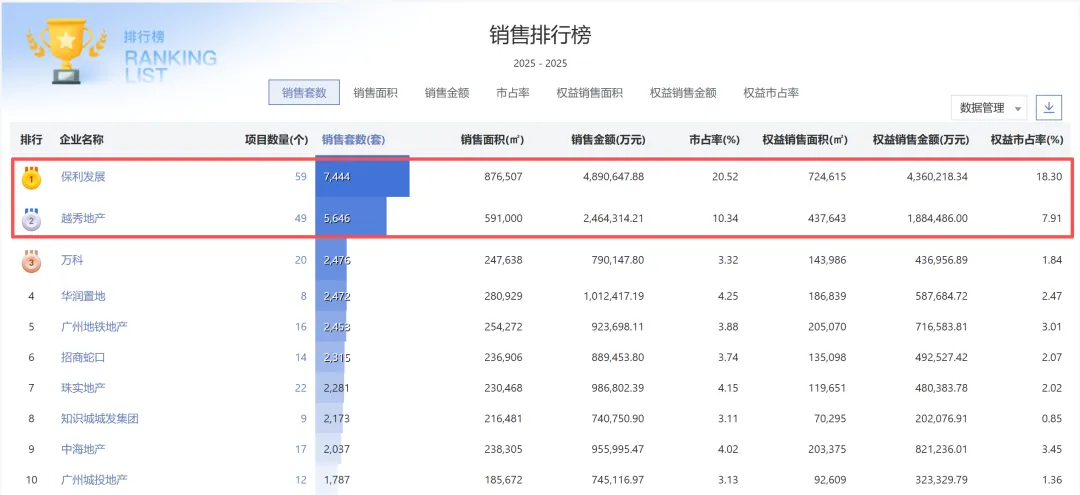This screenshot has width=1080, height=495.
Task: Select the 销售套数 tab
Action: 304,93
